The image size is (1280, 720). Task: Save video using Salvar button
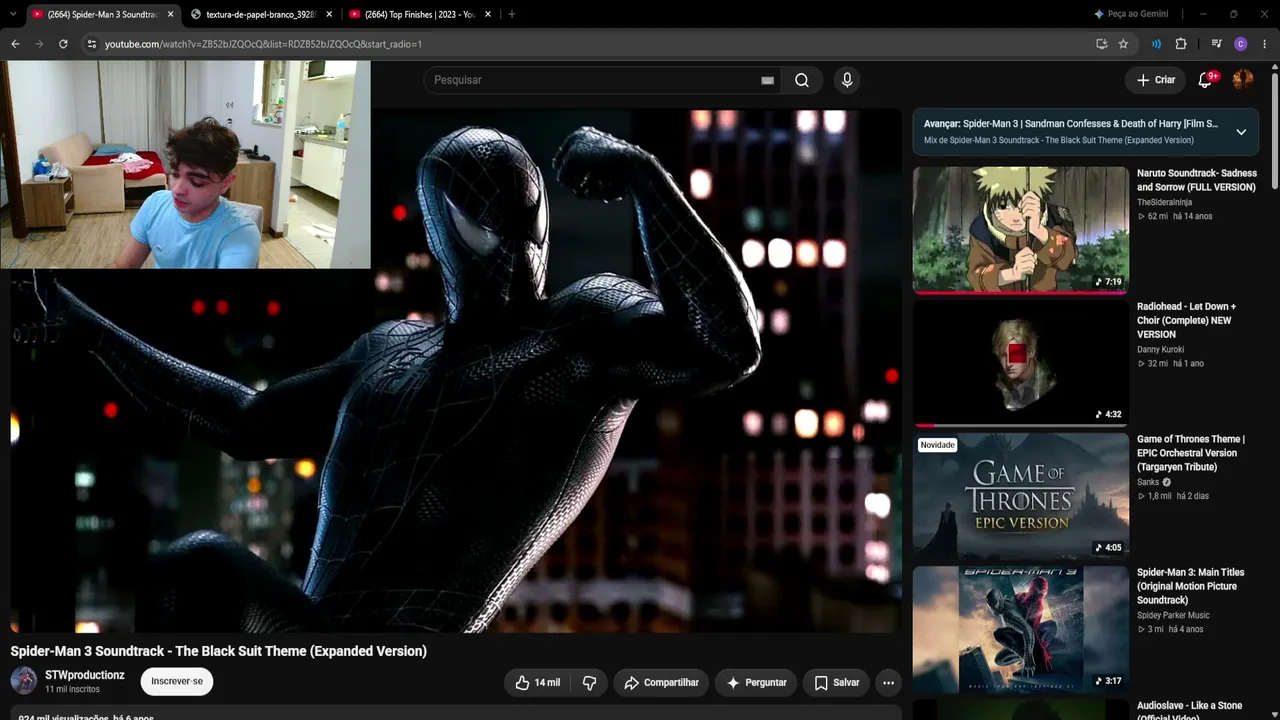tap(837, 683)
